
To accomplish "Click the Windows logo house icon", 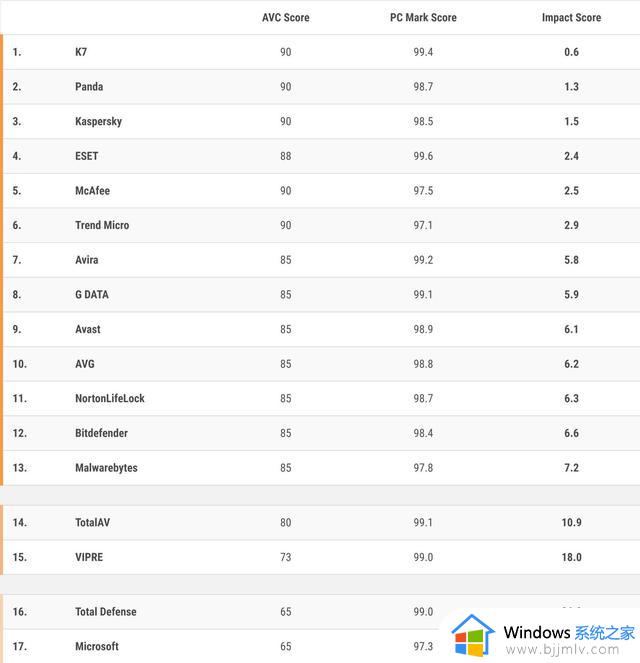I will click(x=473, y=635).
